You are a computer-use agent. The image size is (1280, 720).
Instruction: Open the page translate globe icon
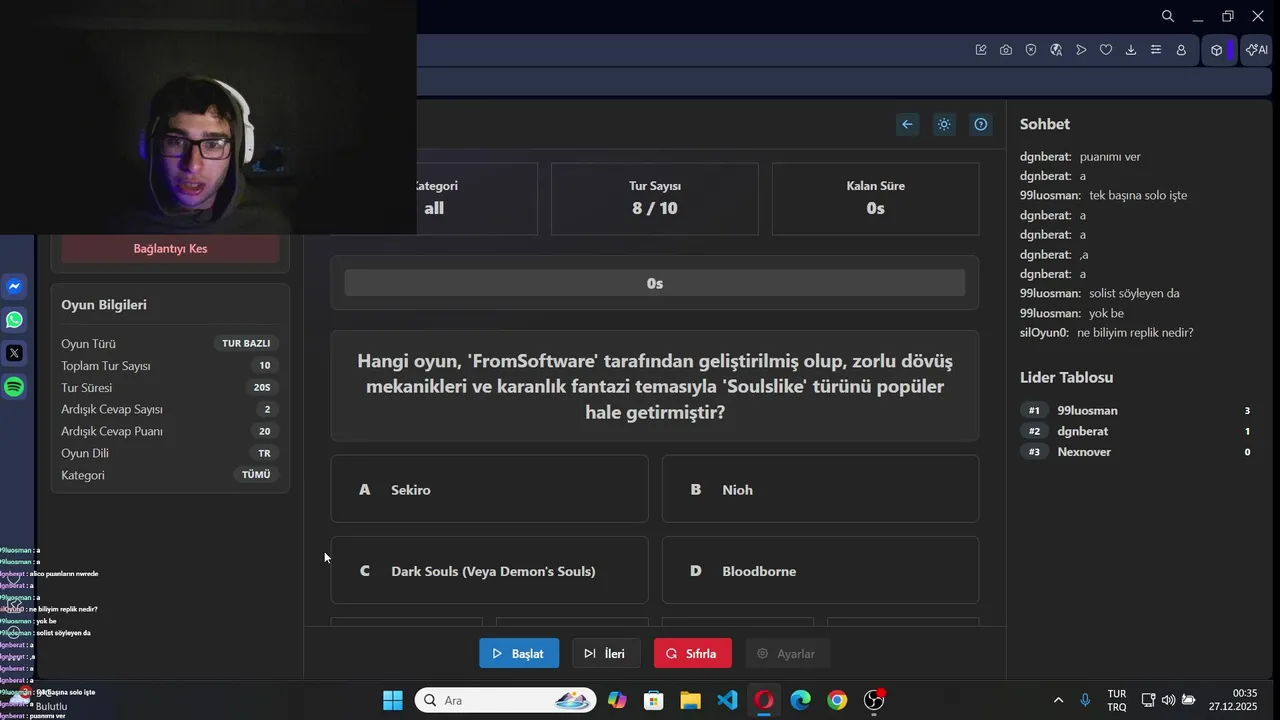(1056, 50)
